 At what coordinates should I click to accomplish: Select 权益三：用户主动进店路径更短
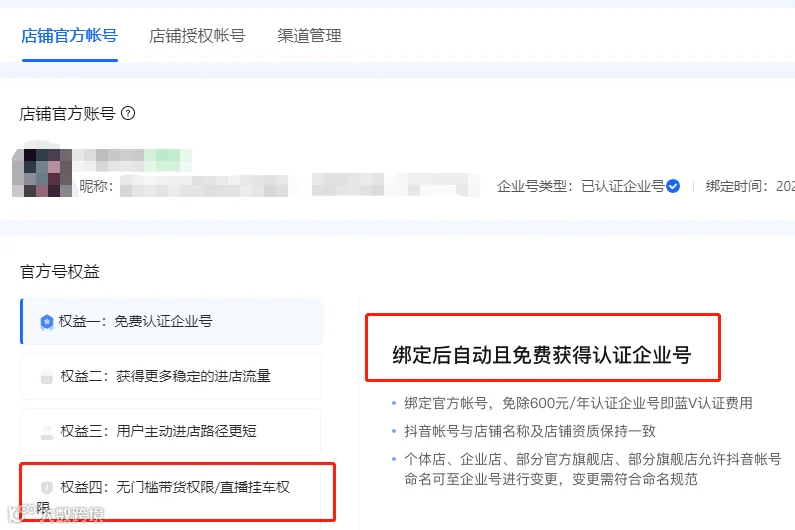170,432
